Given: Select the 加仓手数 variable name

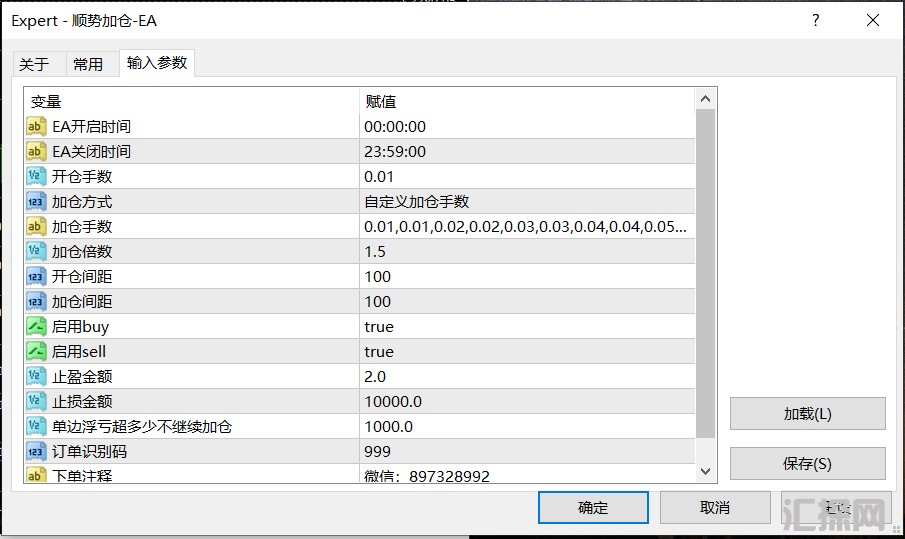Looking at the screenshot, I should [x=82, y=226].
